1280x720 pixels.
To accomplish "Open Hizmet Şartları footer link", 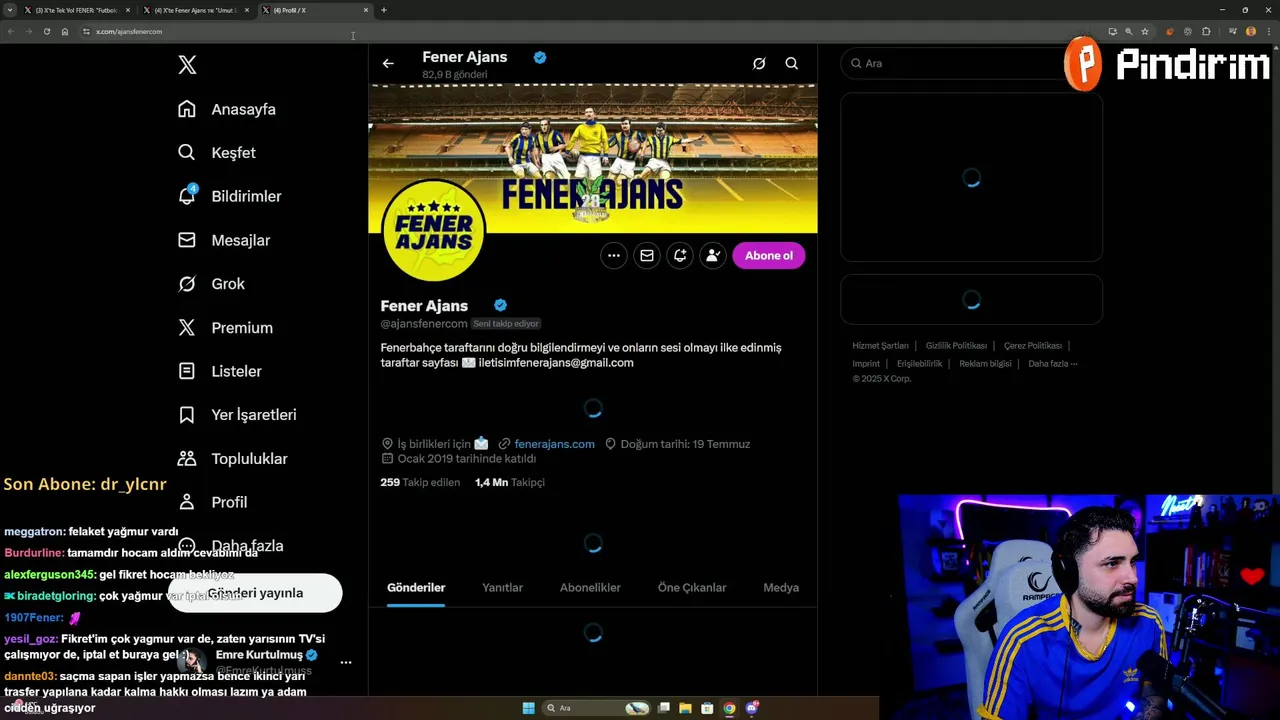I will [x=880, y=346].
